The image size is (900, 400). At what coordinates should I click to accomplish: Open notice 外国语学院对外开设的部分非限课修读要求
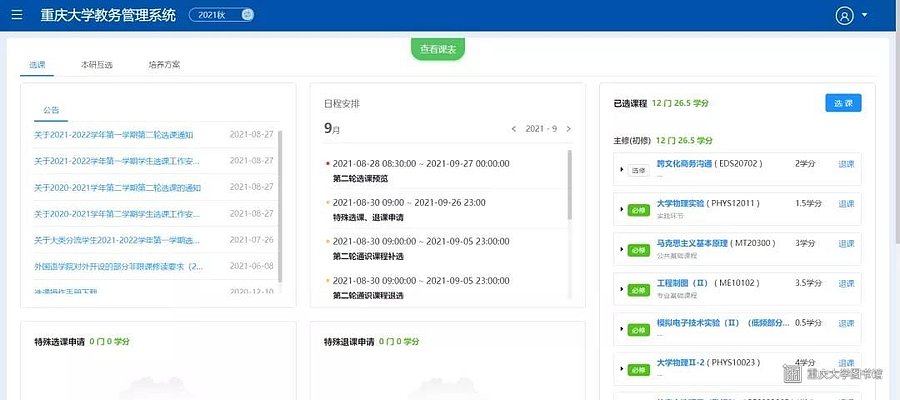118,266
